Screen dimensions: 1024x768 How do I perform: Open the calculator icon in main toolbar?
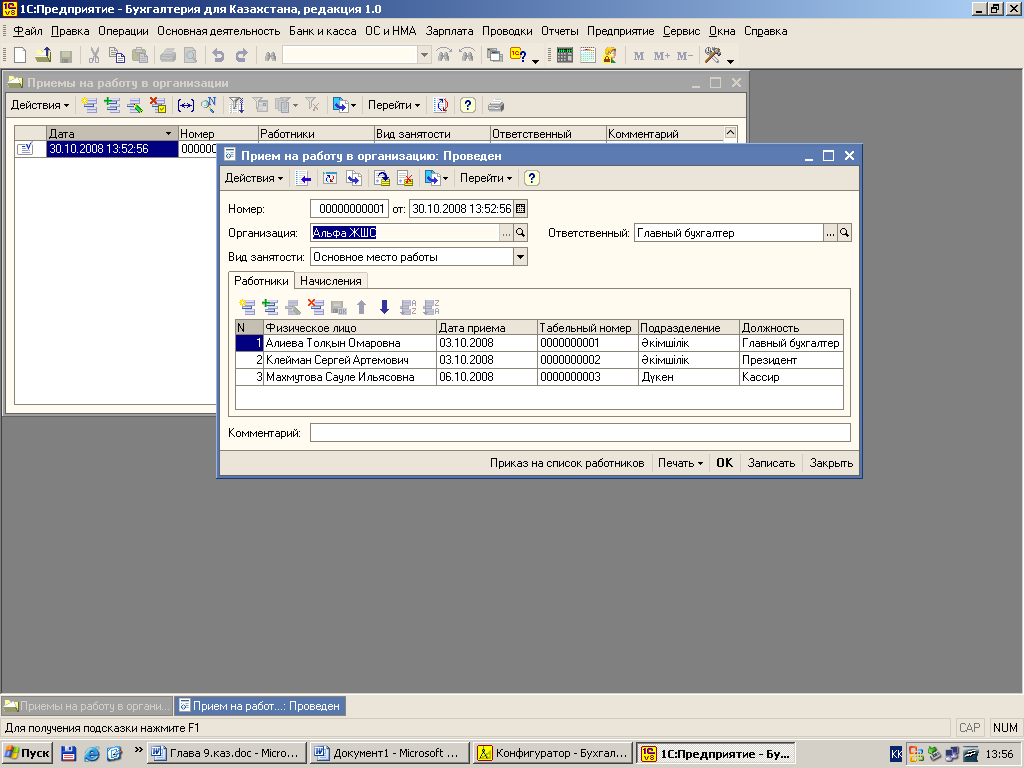click(565, 56)
